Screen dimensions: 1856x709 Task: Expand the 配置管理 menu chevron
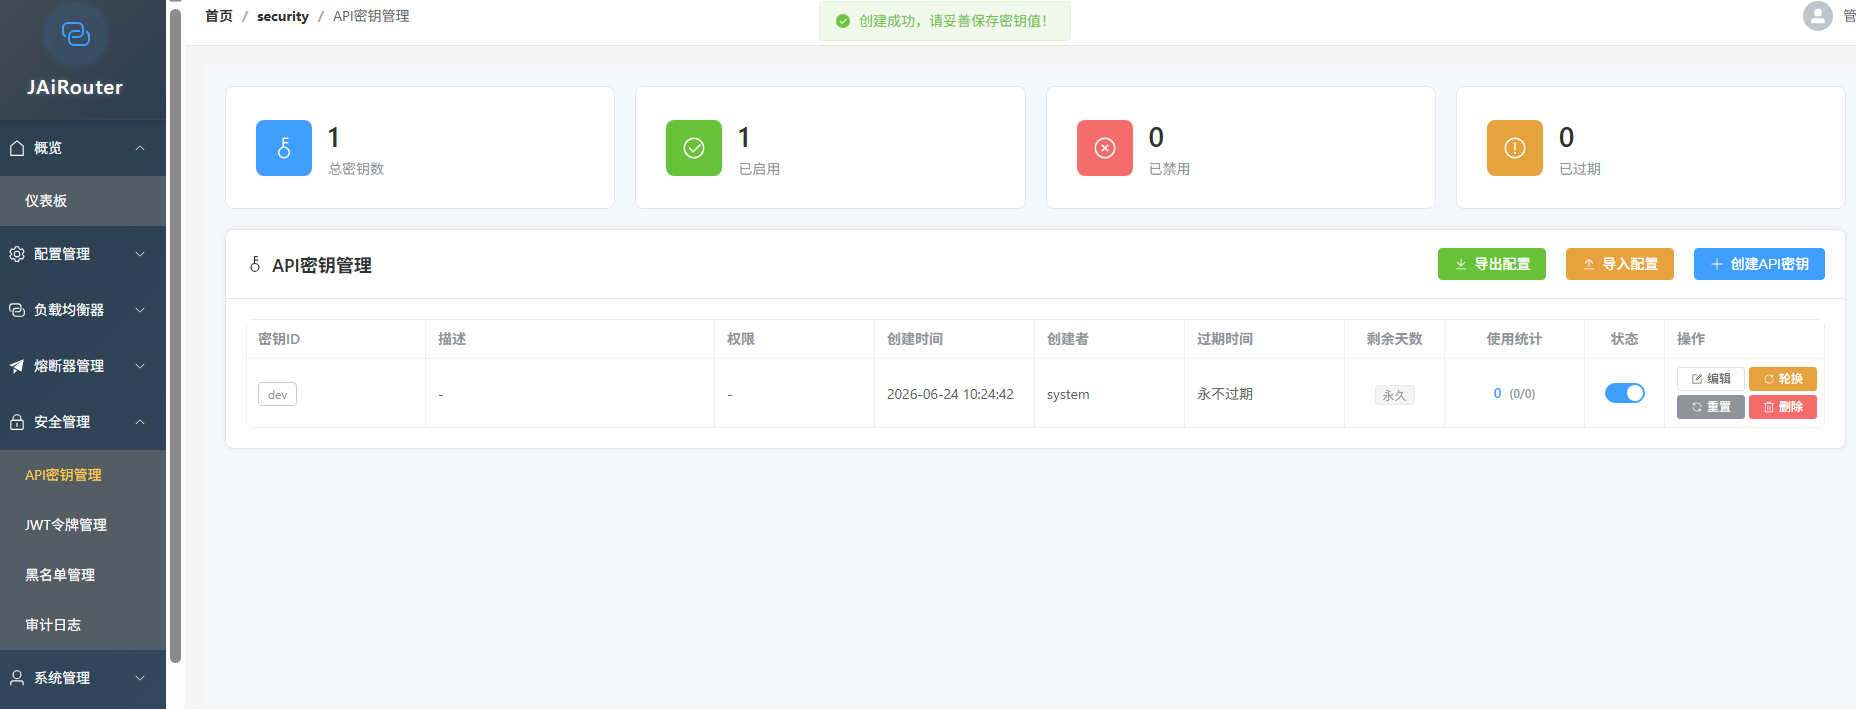tap(140, 254)
